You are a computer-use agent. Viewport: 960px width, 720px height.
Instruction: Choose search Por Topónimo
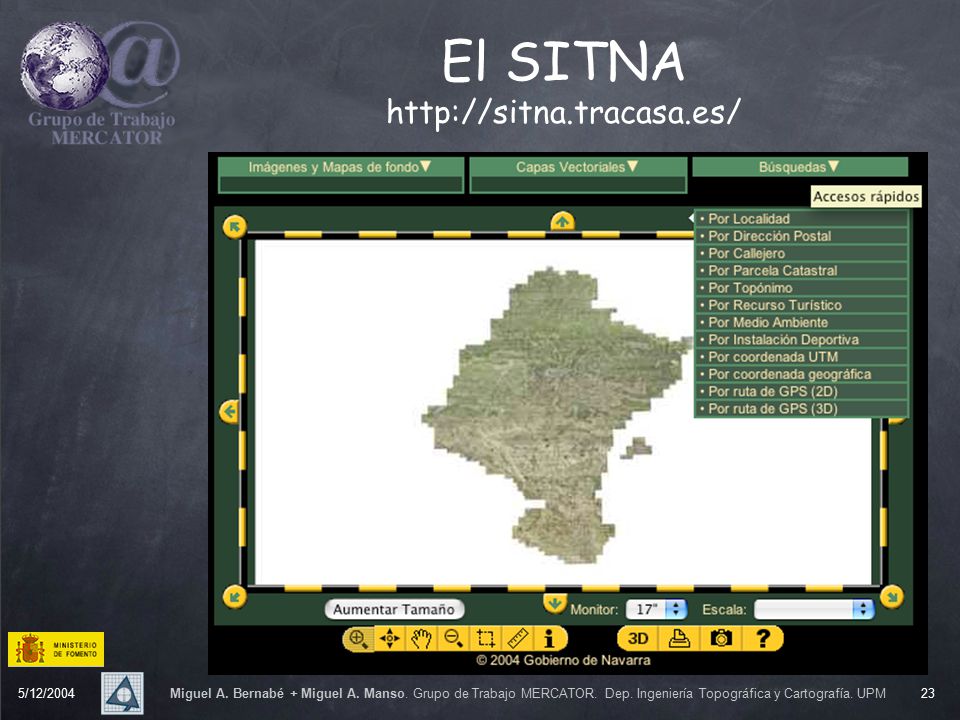[801, 288]
